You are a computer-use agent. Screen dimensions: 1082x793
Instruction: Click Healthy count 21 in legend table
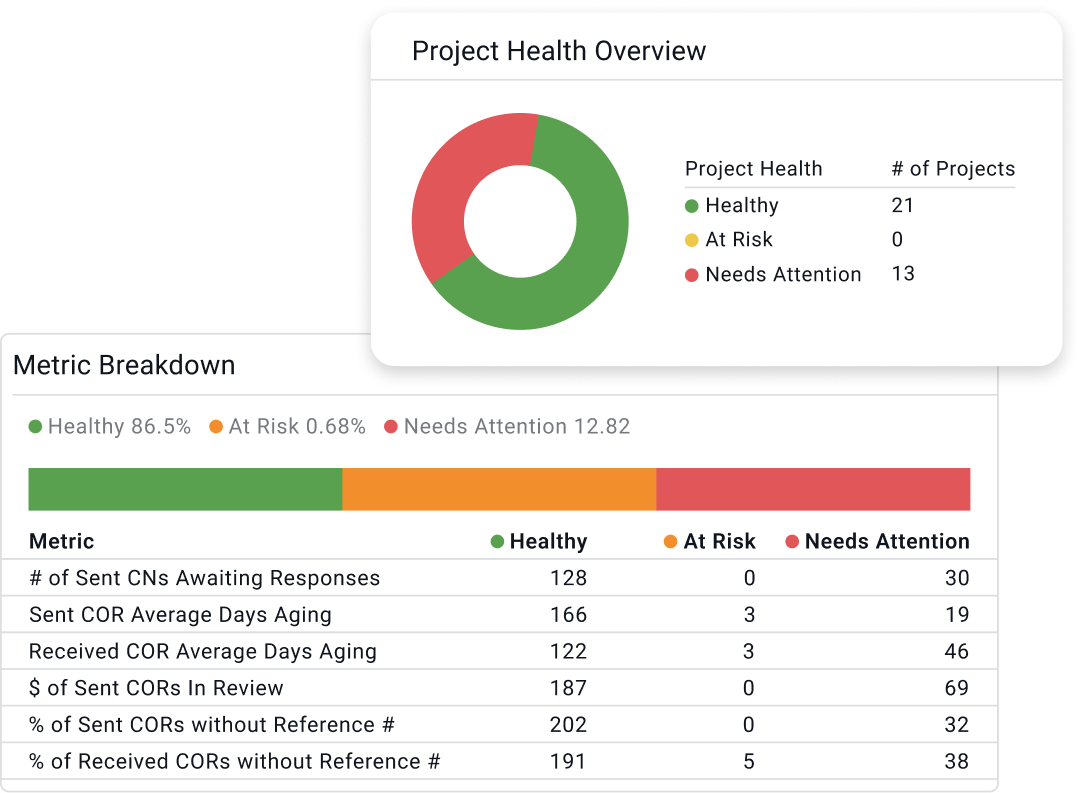(903, 206)
